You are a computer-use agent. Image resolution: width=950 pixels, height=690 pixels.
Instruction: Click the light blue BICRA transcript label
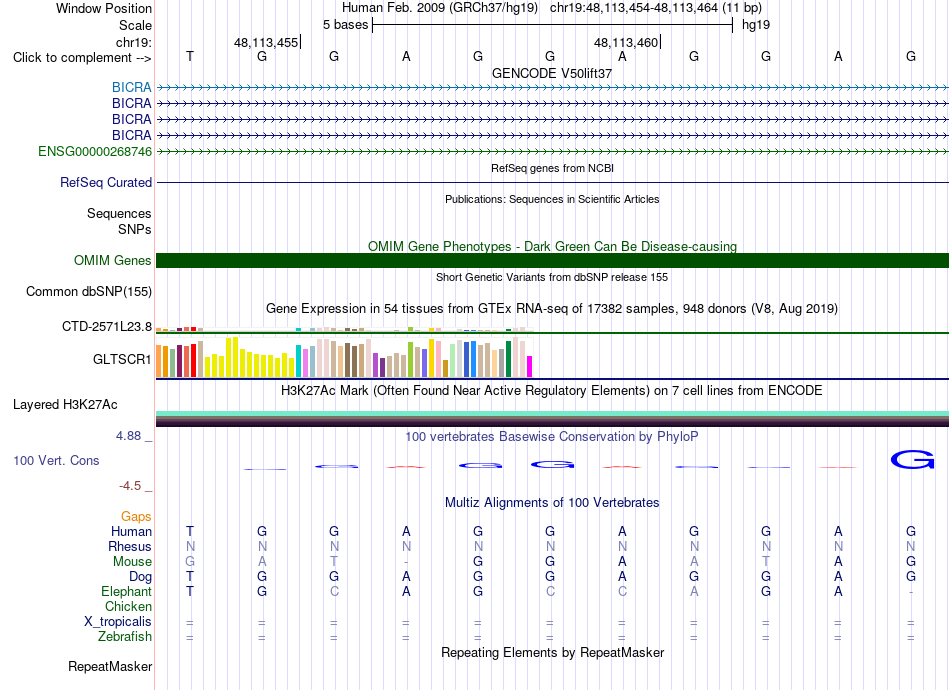point(131,88)
